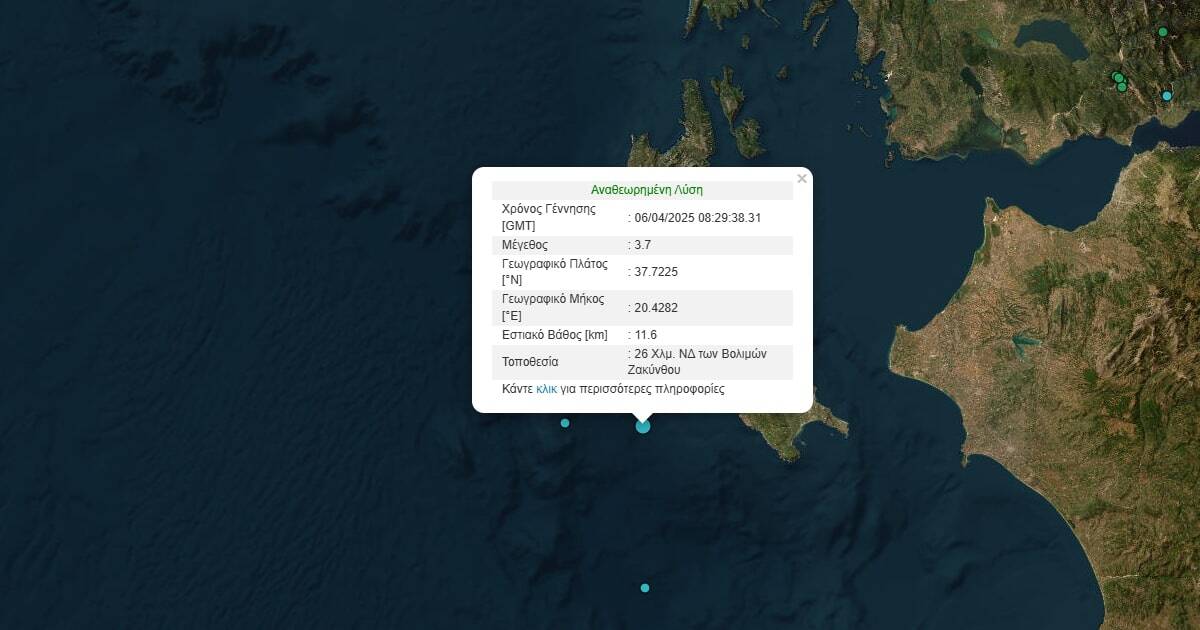The width and height of the screenshot is (1200, 630).
Task: Open the 'κλικ' link for more information
Action: [x=546, y=389]
